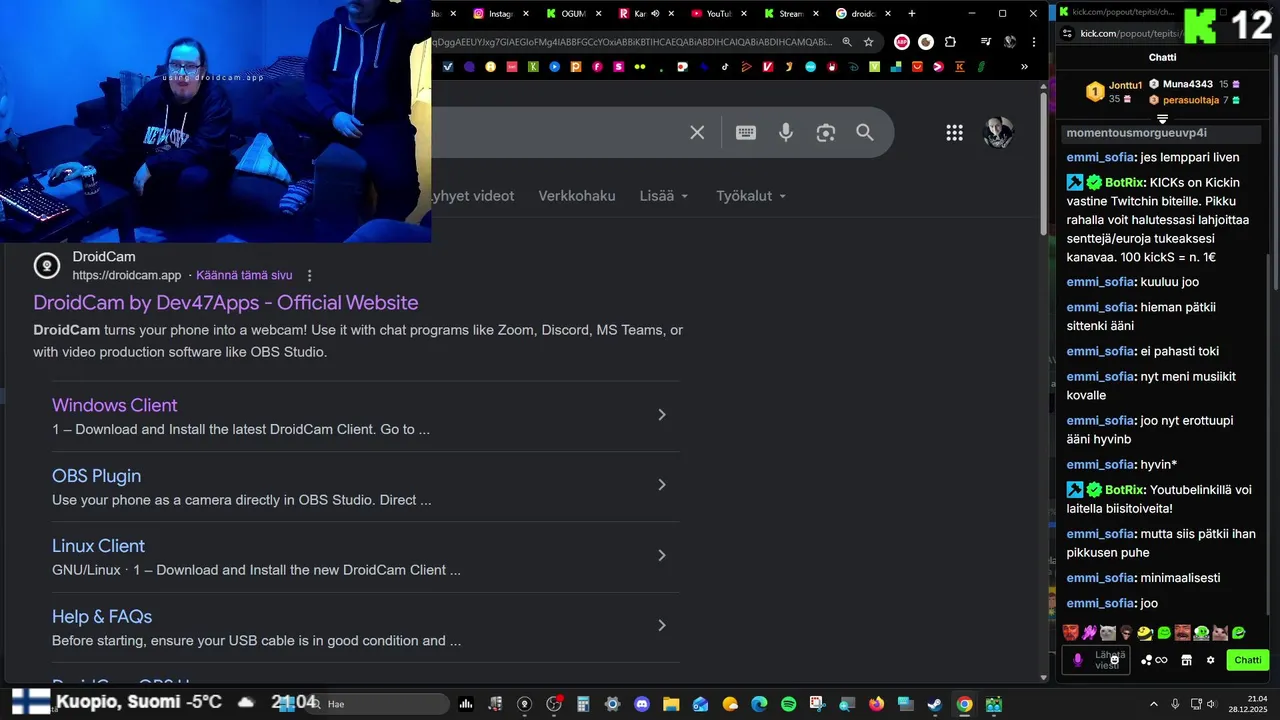The image size is (1280, 720).
Task: Open the DroidCam official website result
Action: [226, 302]
